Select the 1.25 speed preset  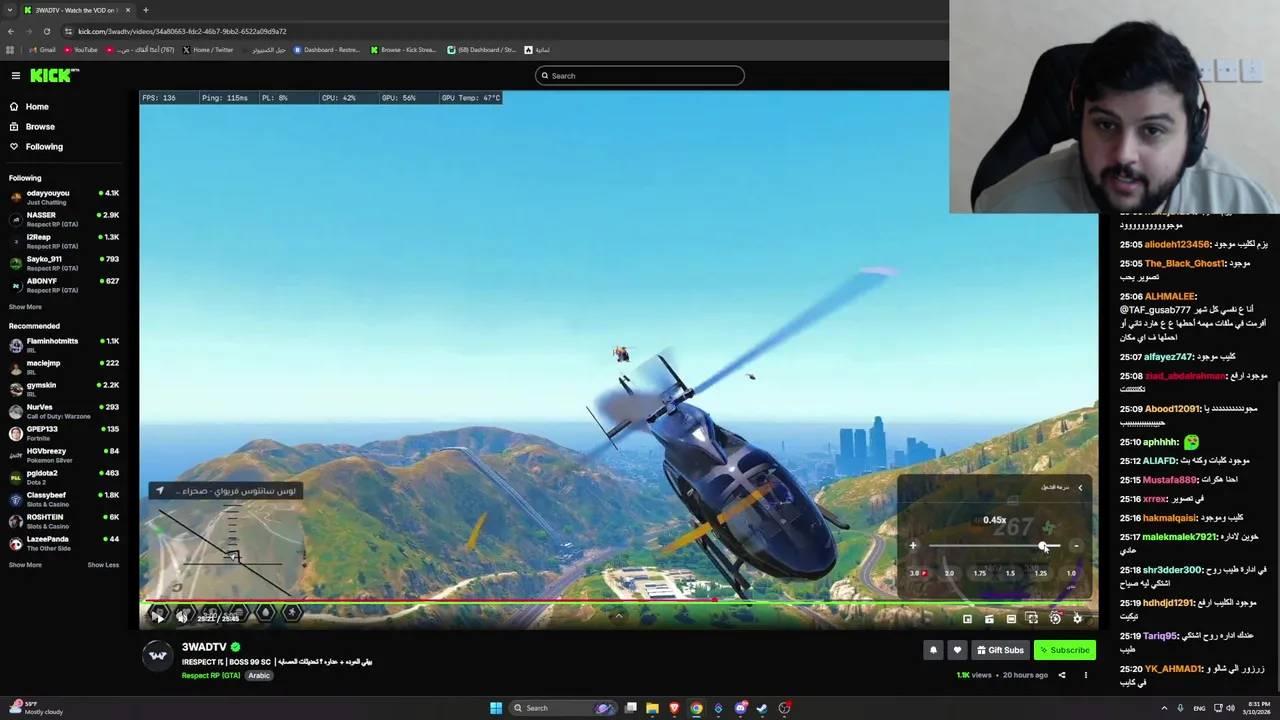(x=1041, y=574)
